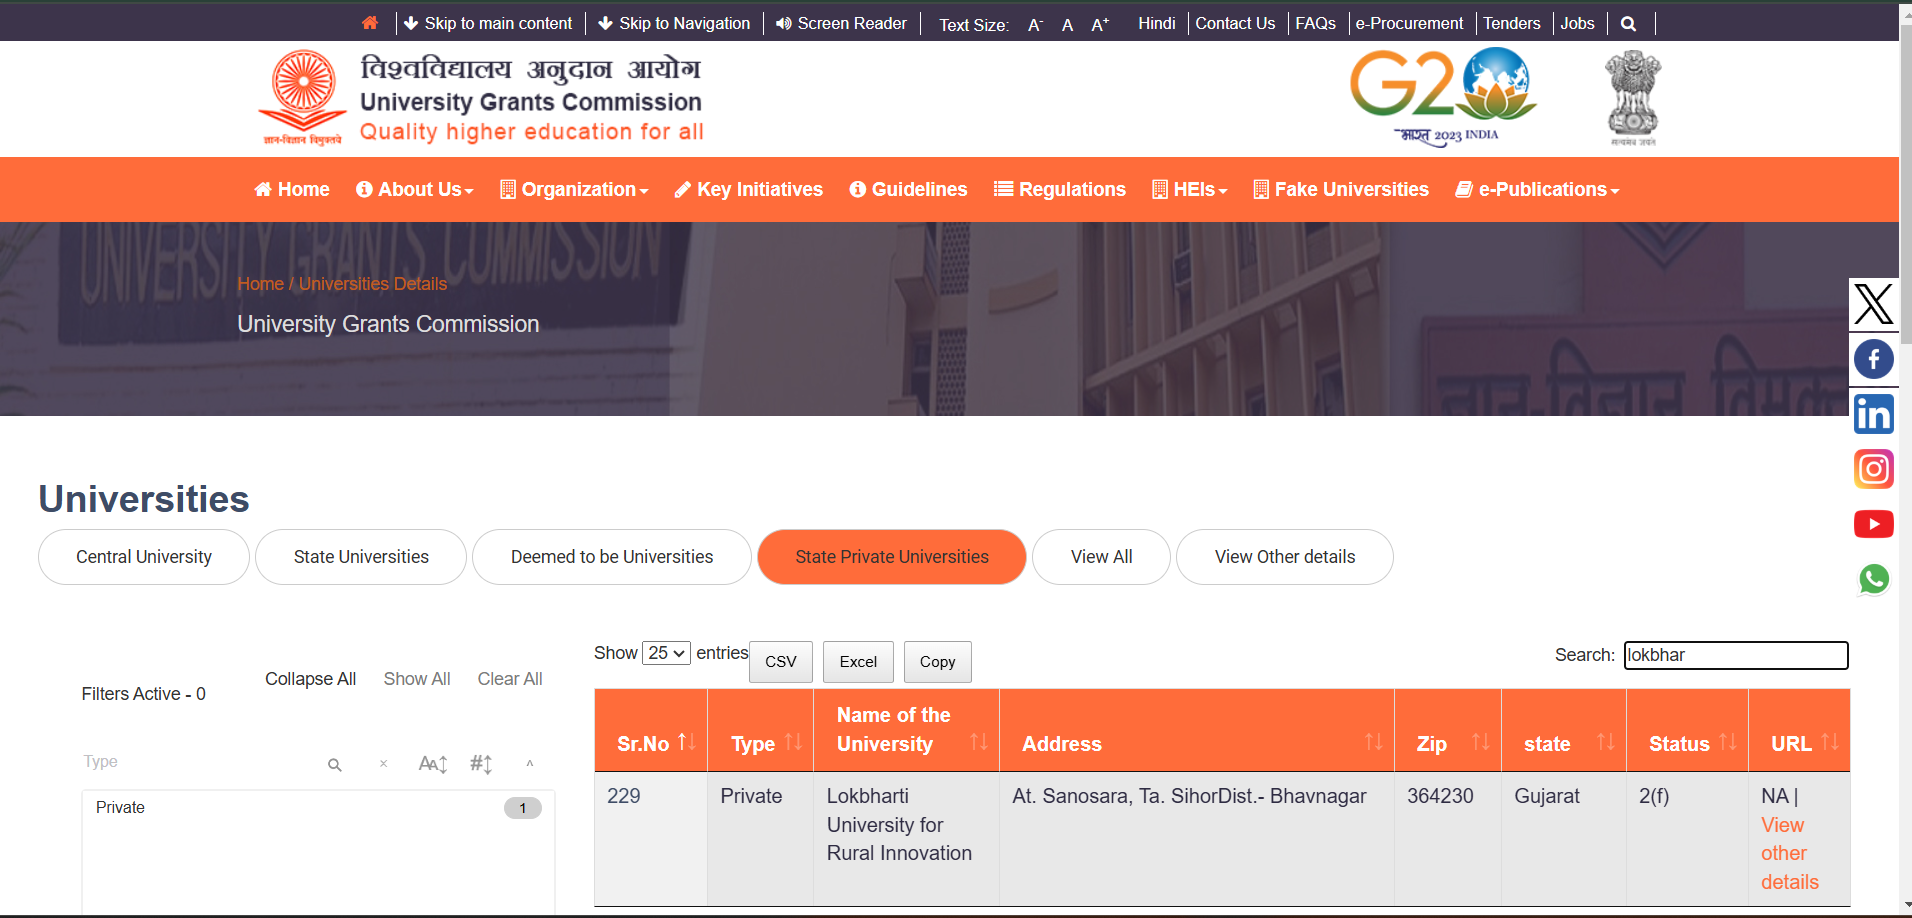Viewport: 1912px width, 918px height.
Task: Export table with Excel button
Action: [x=858, y=662]
